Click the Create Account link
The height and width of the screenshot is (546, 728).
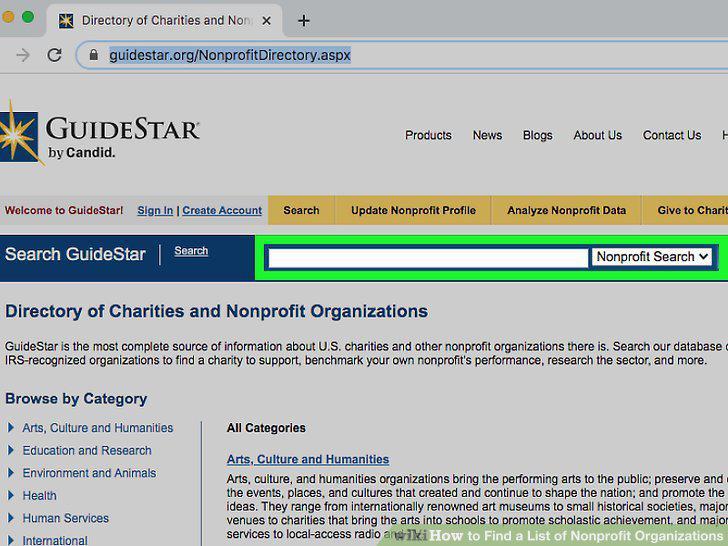pos(222,210)
